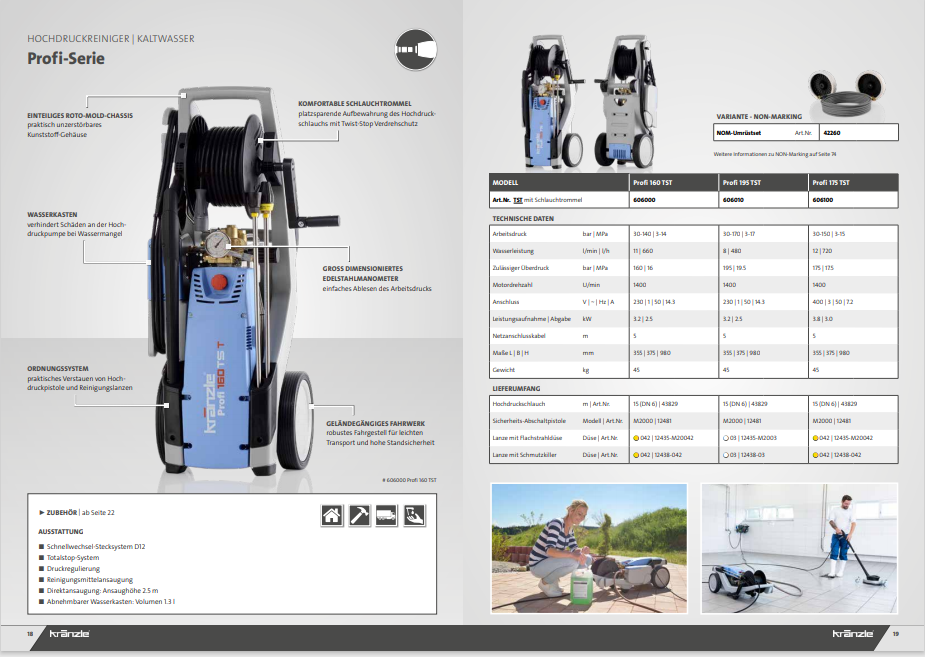Click the "TECHNISCHE DATEN" section heading
This screenshot has height=657, width=925.
(523, 219)
